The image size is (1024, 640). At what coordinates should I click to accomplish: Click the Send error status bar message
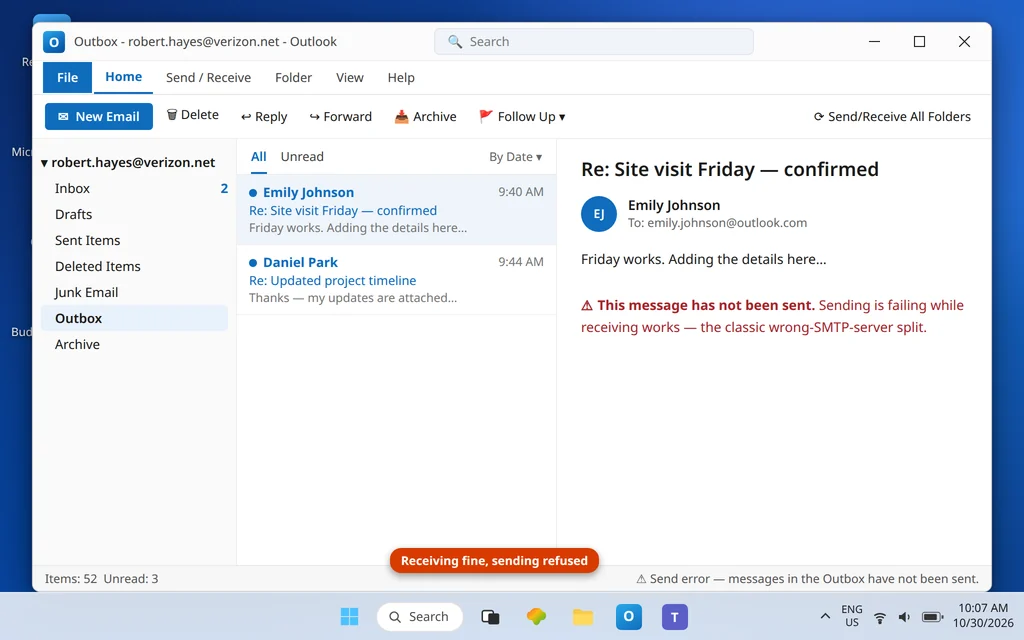[x=807, y=579]
